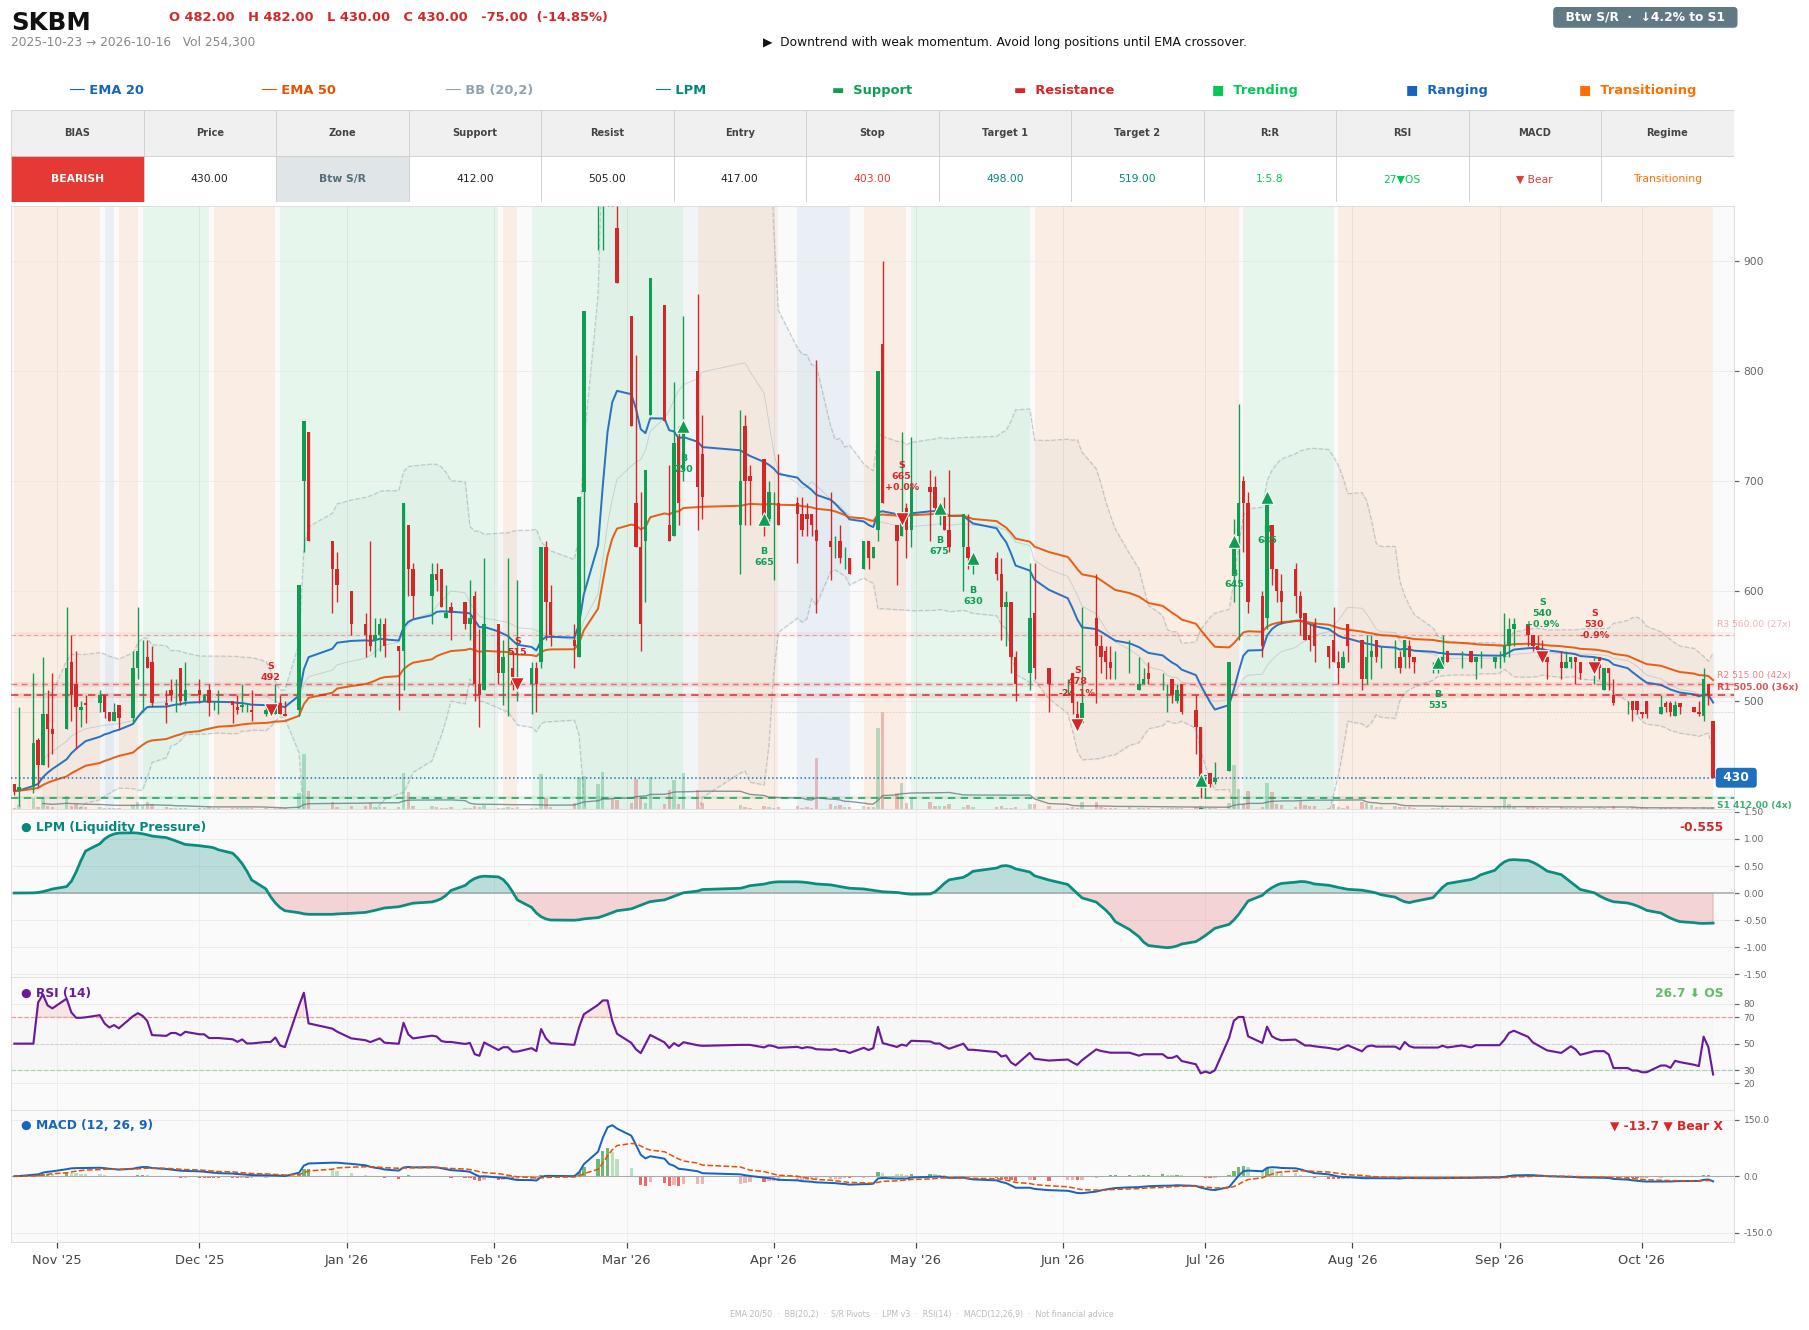
Task: Click the Resist value 505.00 cell
Action: pyautogui.click(x=607, y=179)
